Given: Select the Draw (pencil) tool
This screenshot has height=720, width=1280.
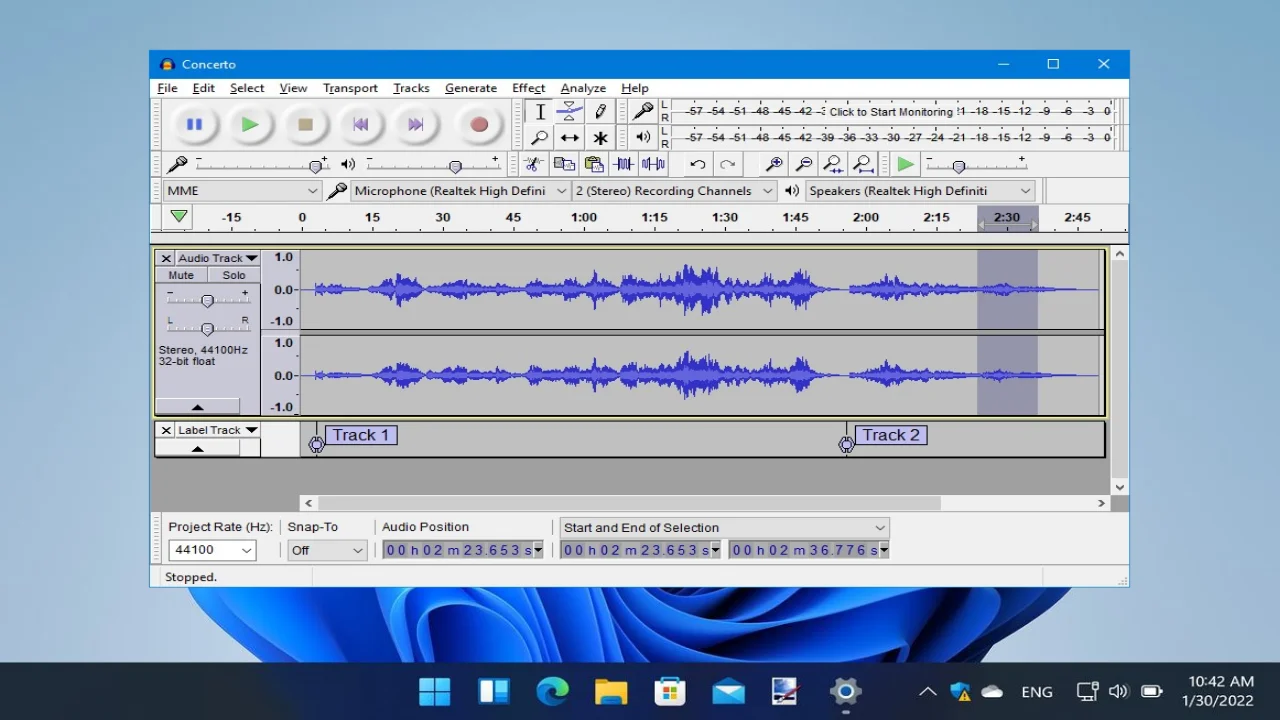Looking at the screenshot, I should tap(600, 111).
